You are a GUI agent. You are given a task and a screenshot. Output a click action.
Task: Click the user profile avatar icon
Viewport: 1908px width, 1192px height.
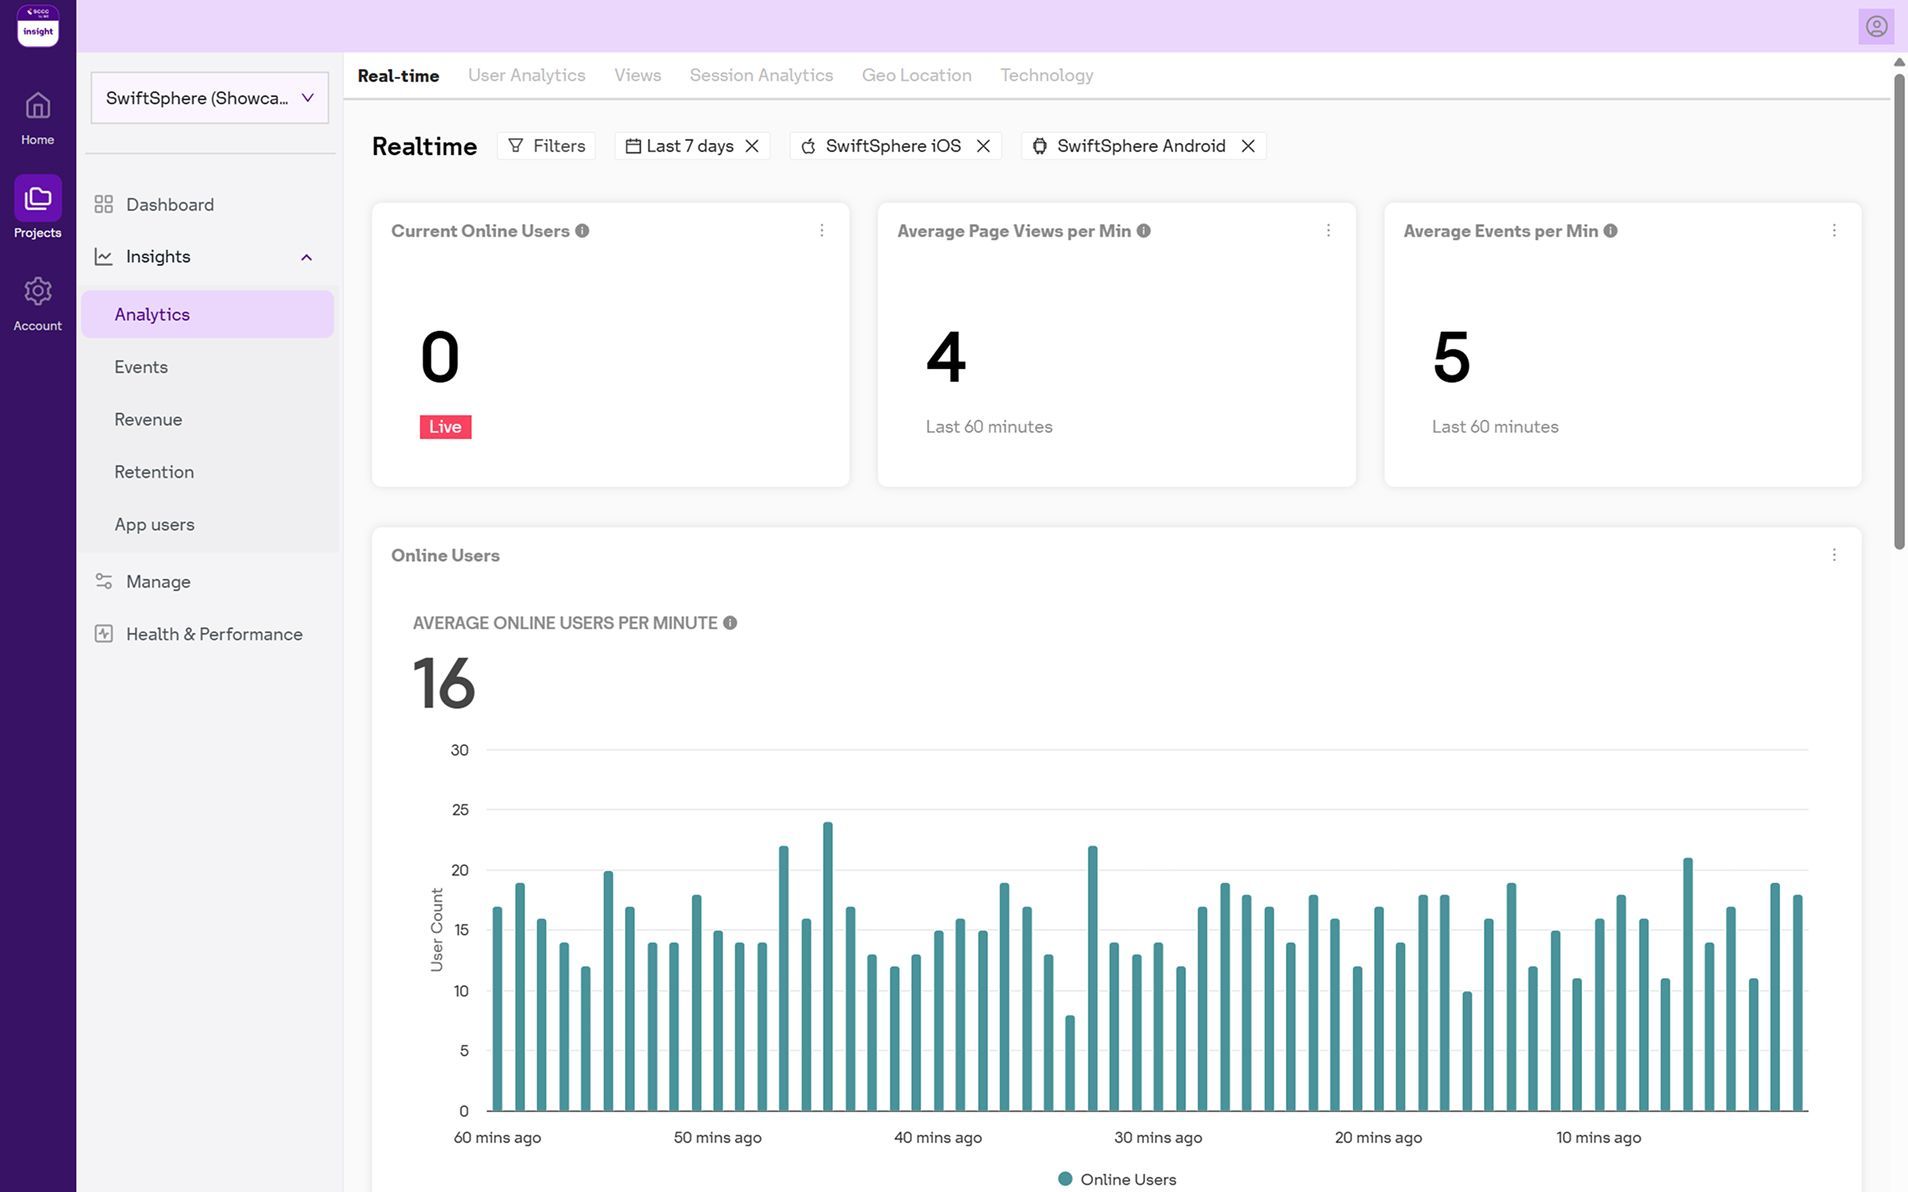1876,27
